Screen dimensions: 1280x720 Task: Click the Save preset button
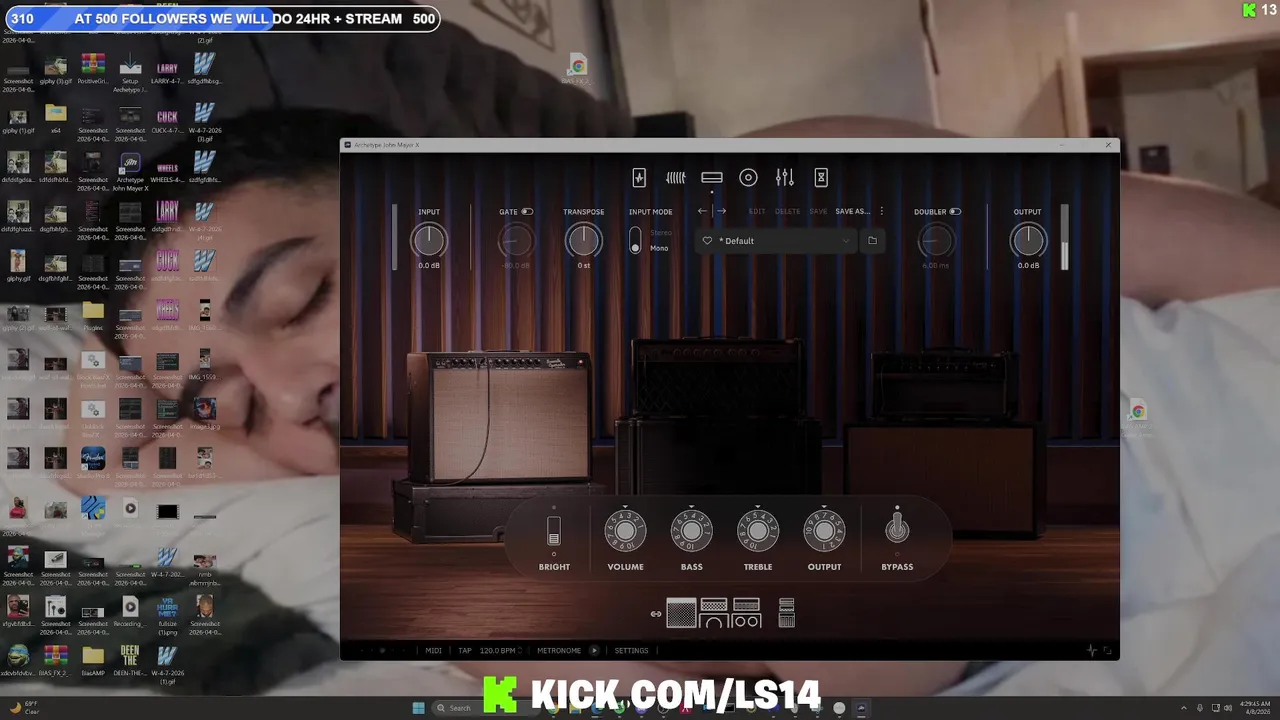coord(818,212)
